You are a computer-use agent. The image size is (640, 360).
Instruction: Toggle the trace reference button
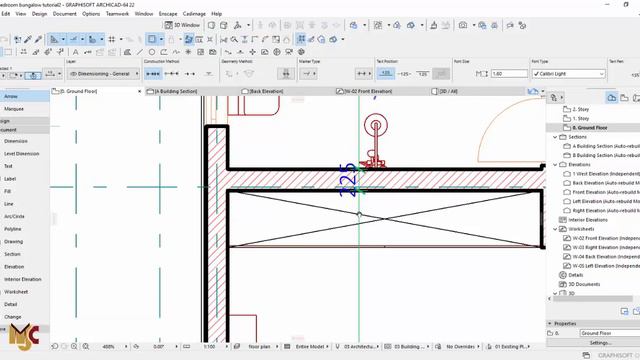[x=189, y=39]
